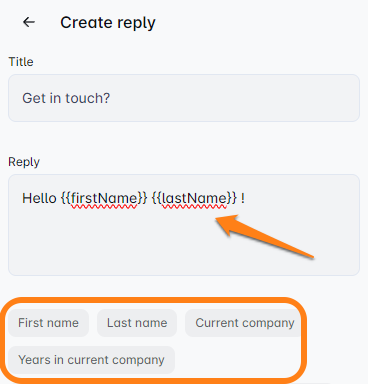
Task: Click the {{firstName}} placeholder in the reply
Action: pyautogui.click(x=104, y=198)
